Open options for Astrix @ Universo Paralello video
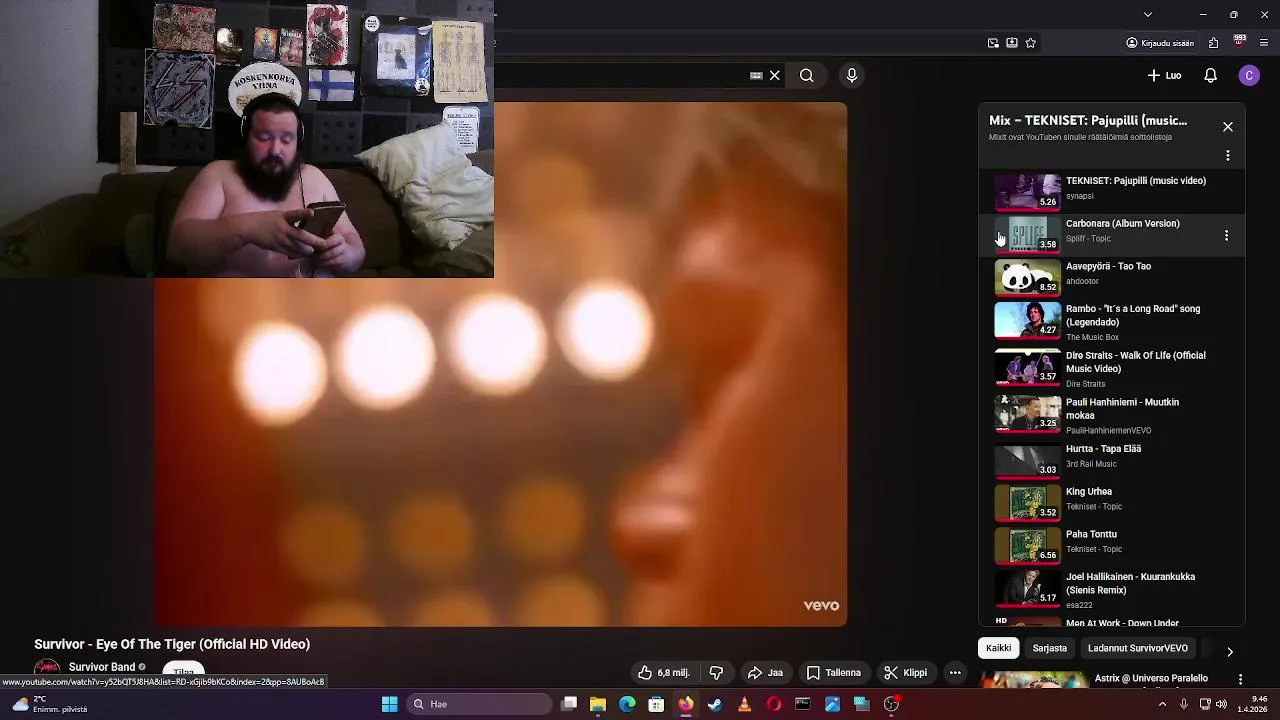Viewport: 1280px width, 720px height. coord(1240,679)
